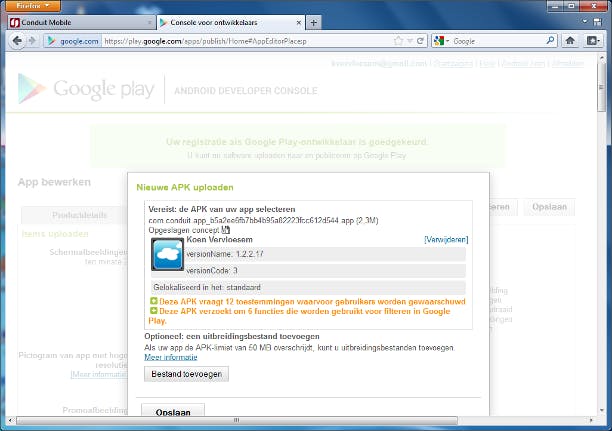Open the search engine selector dropdown

[x=441, y=41]
